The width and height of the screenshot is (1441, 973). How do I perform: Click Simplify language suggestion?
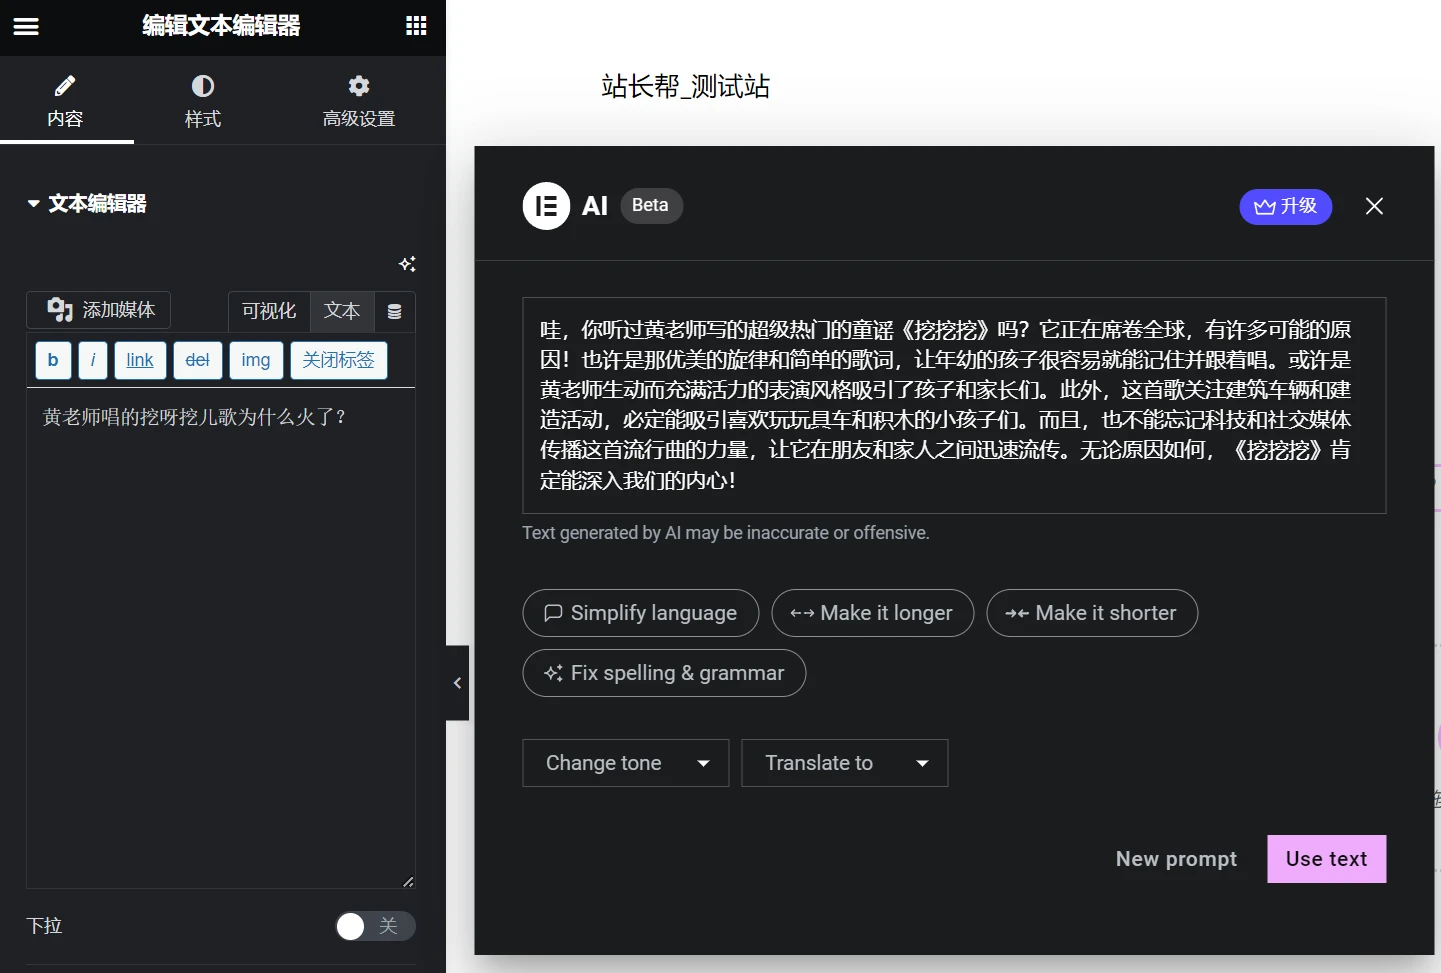[640, 613]
